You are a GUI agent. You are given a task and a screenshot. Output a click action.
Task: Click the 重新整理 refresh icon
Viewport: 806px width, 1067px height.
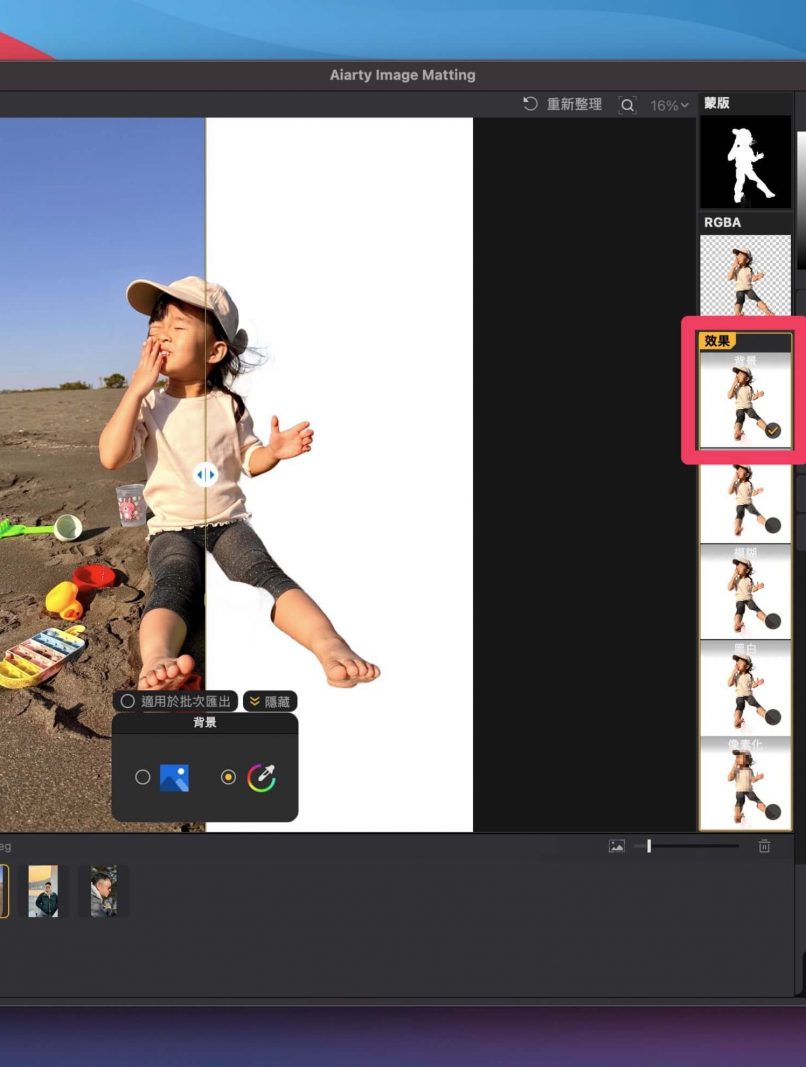tap(531, 105)
